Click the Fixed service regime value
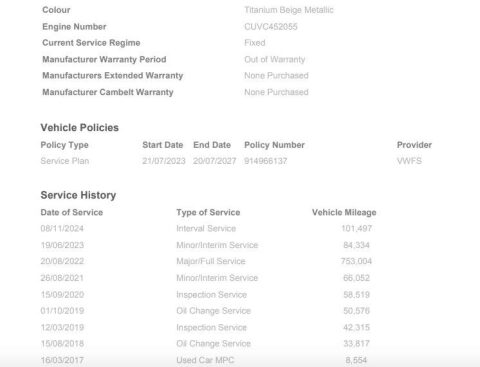 click(x=255, y=43)
